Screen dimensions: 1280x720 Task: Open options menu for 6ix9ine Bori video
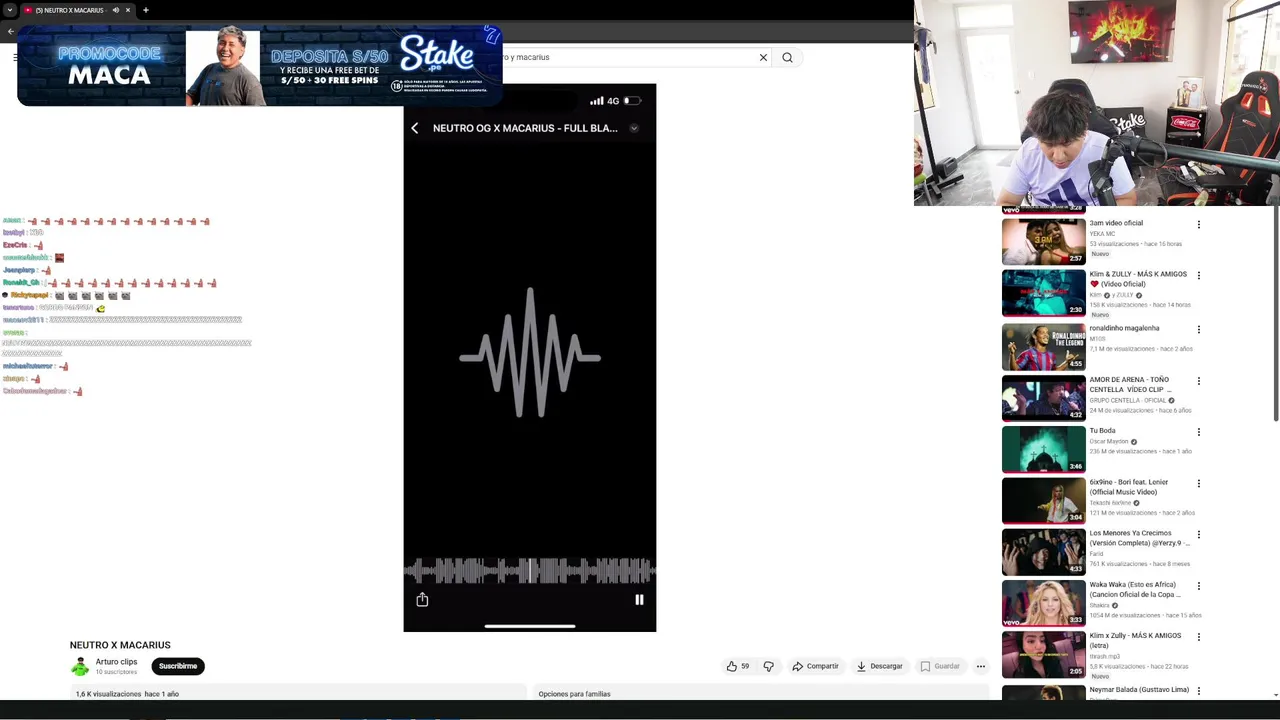[1199, 484]
